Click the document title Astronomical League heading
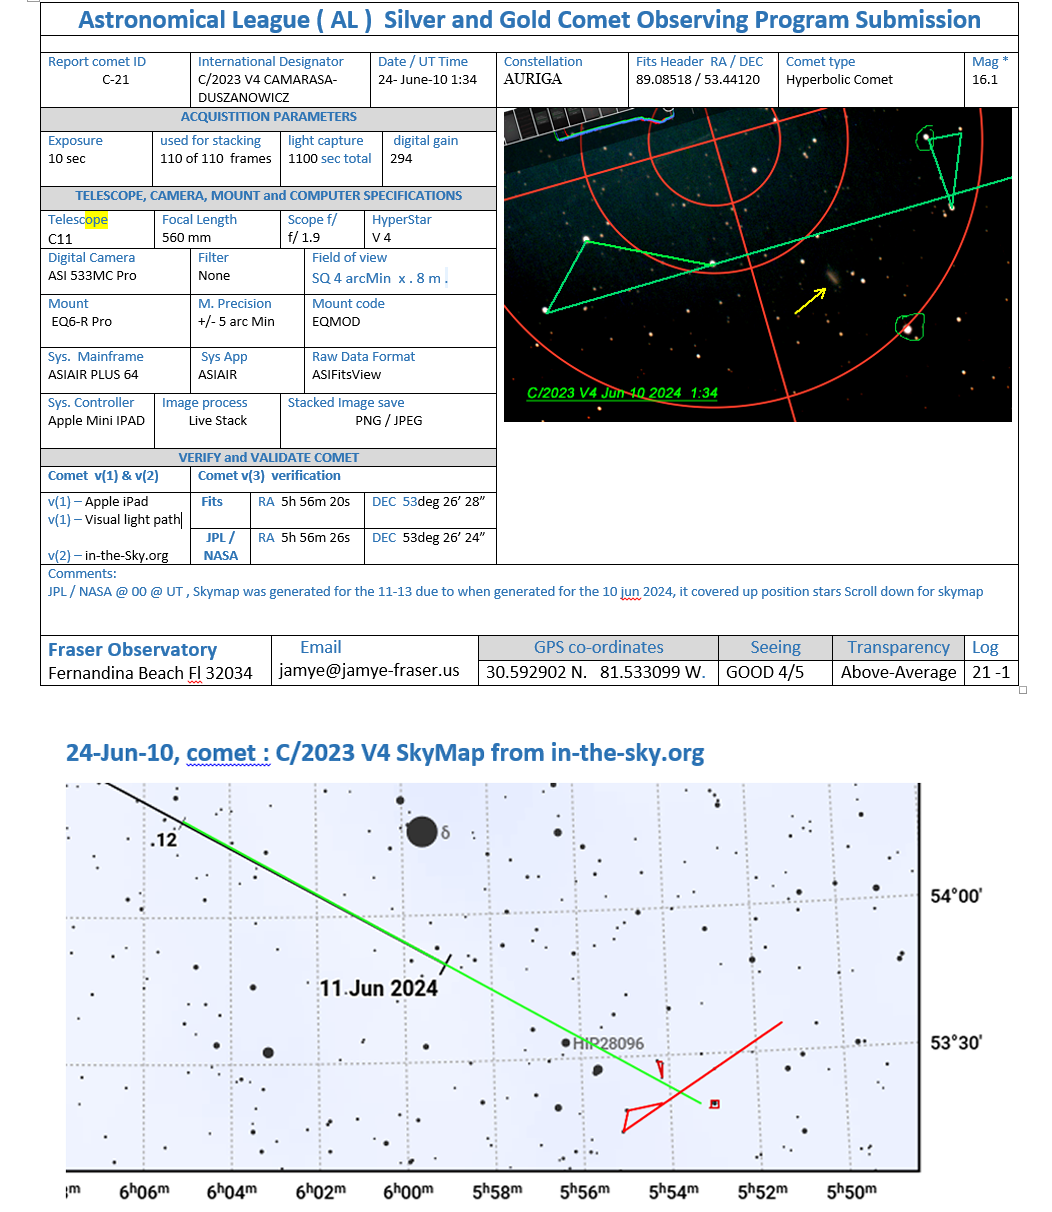The image size is (1052, 1212). click(529, 20)
